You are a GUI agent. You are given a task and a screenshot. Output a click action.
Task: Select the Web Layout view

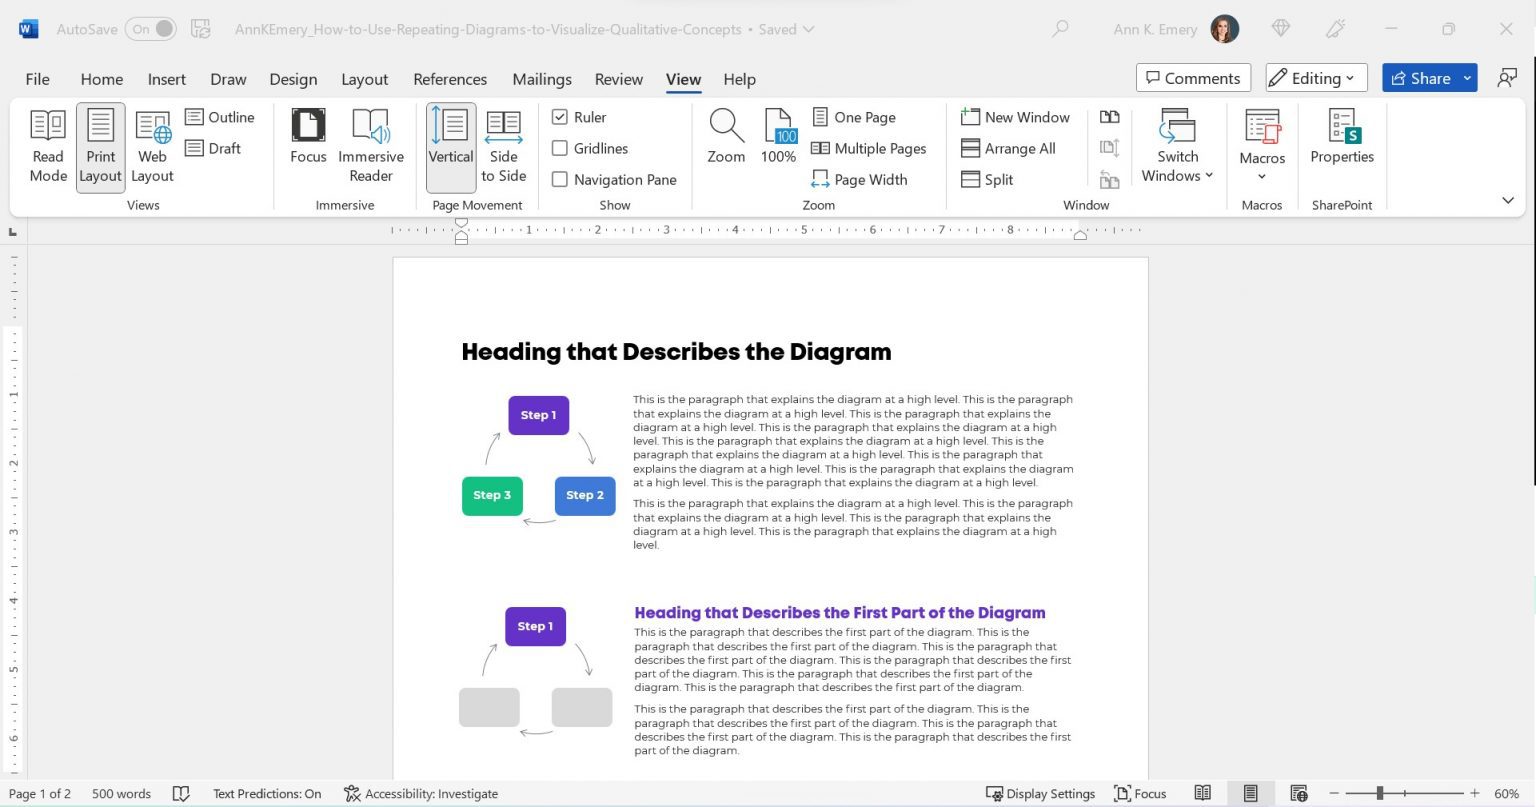pos(152,145)
